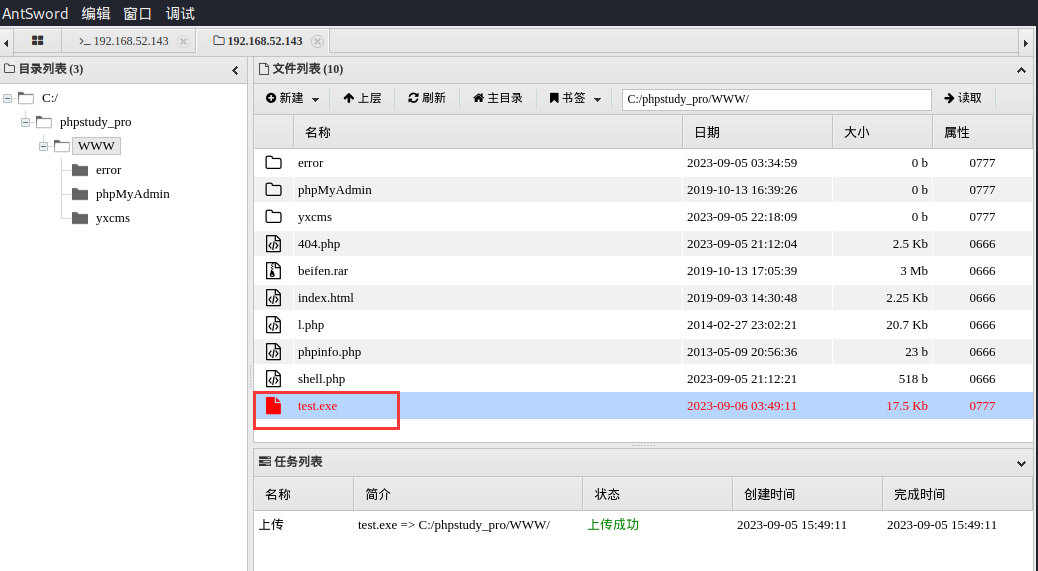Open the 编辑 menu

point(96,13)
